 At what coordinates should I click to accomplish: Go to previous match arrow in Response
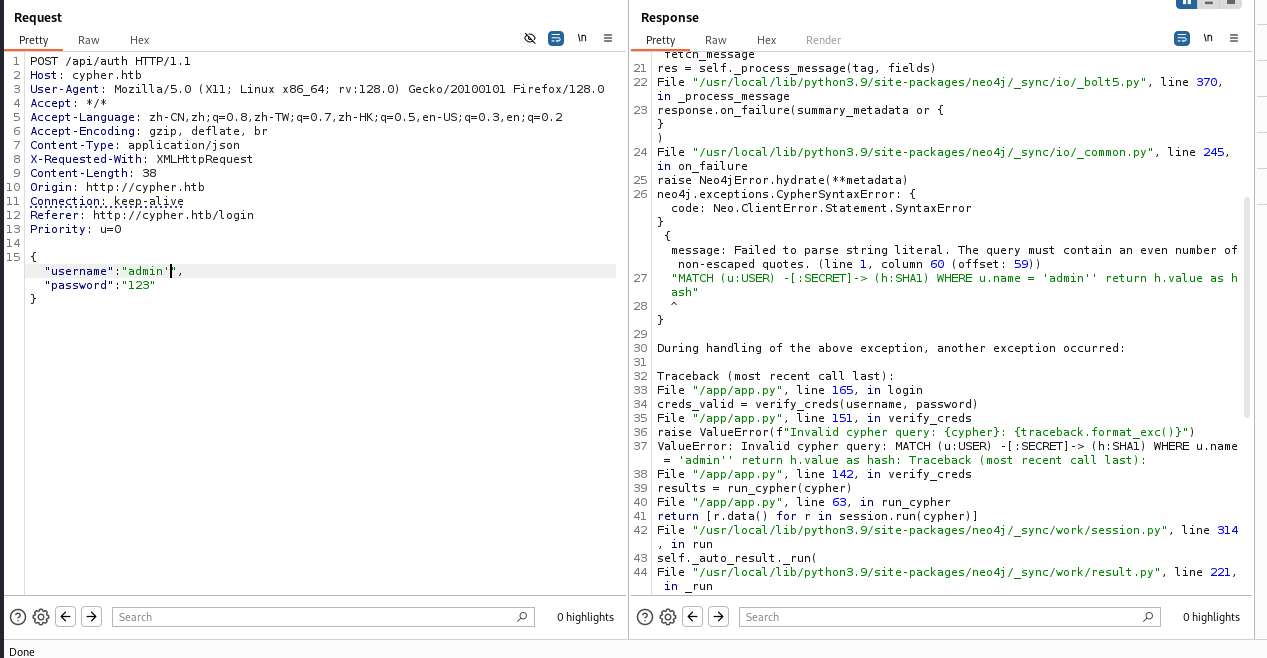point(693,617)
